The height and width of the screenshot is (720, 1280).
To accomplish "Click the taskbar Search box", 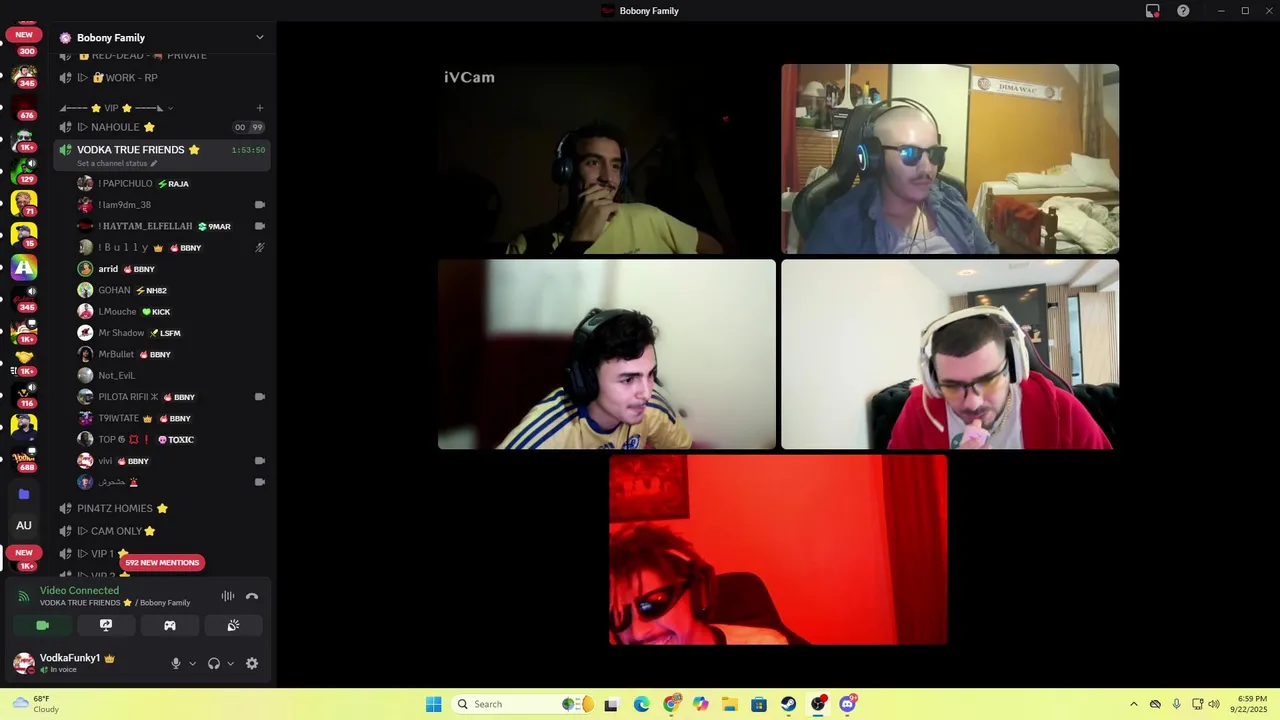I will click(525, 704).
